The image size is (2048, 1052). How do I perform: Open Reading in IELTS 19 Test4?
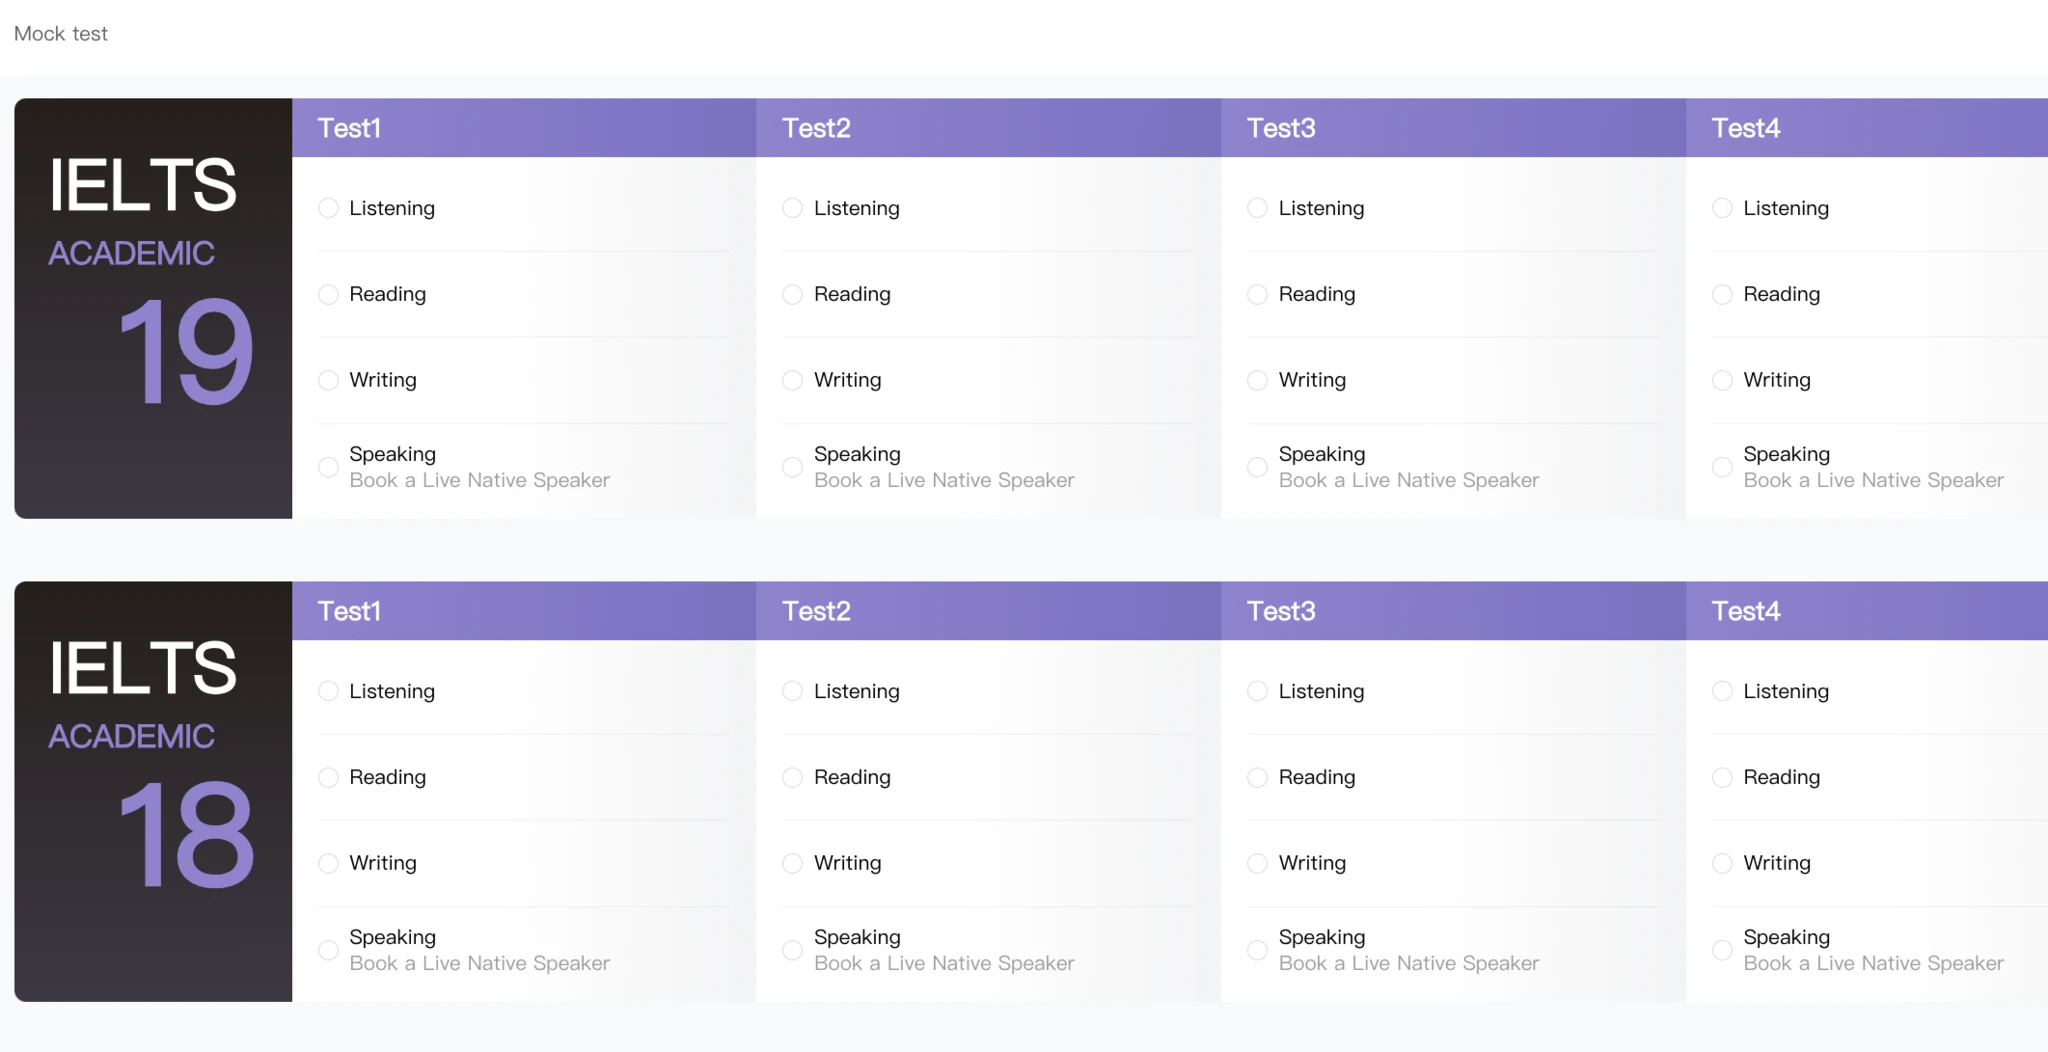point(1781,294)
